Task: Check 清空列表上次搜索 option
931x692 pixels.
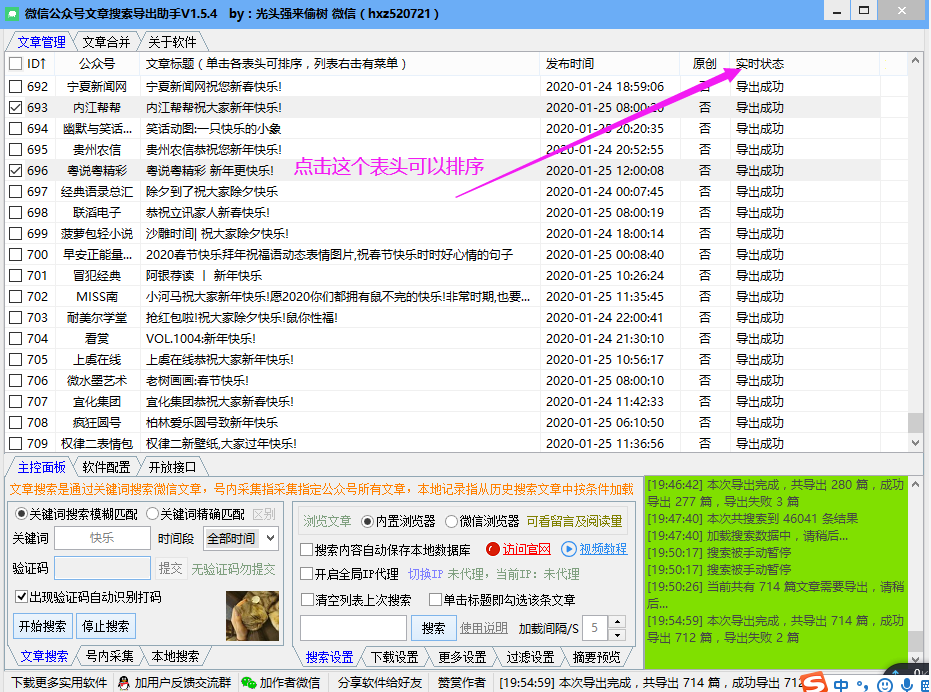Action: (307, 599)
